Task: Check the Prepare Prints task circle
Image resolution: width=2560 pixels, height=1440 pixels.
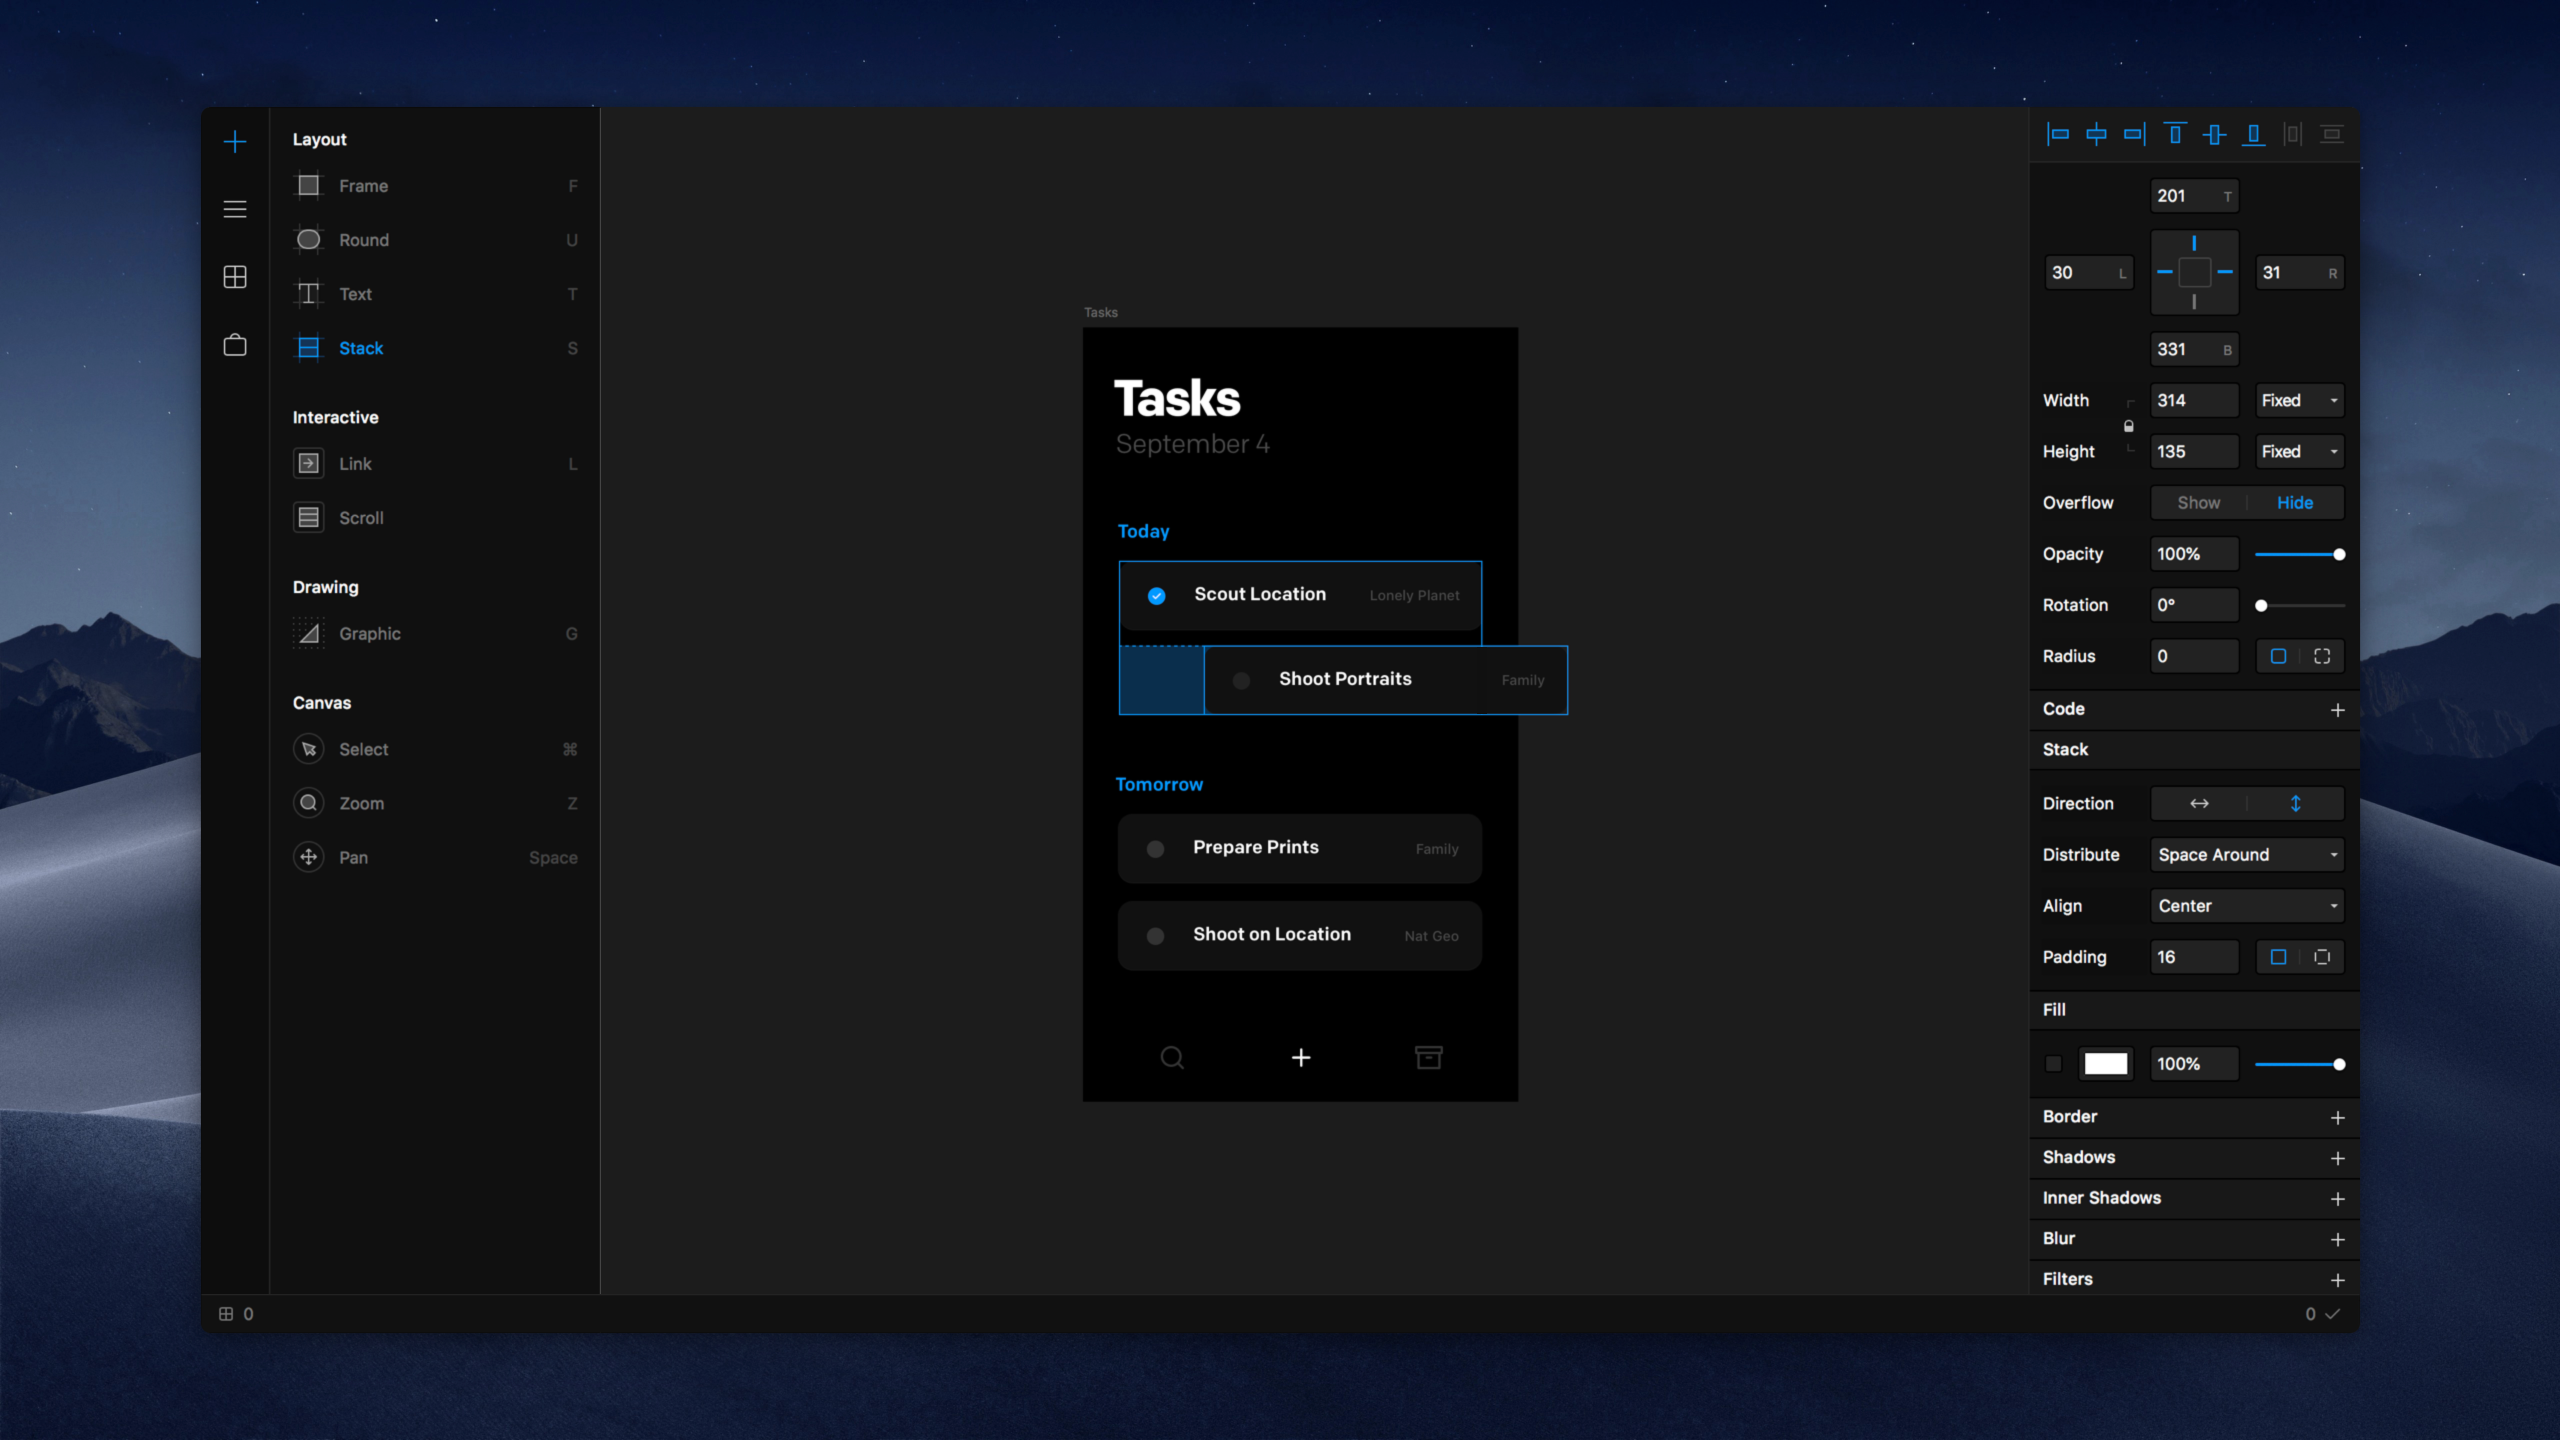Action: tap(1156, 848)
